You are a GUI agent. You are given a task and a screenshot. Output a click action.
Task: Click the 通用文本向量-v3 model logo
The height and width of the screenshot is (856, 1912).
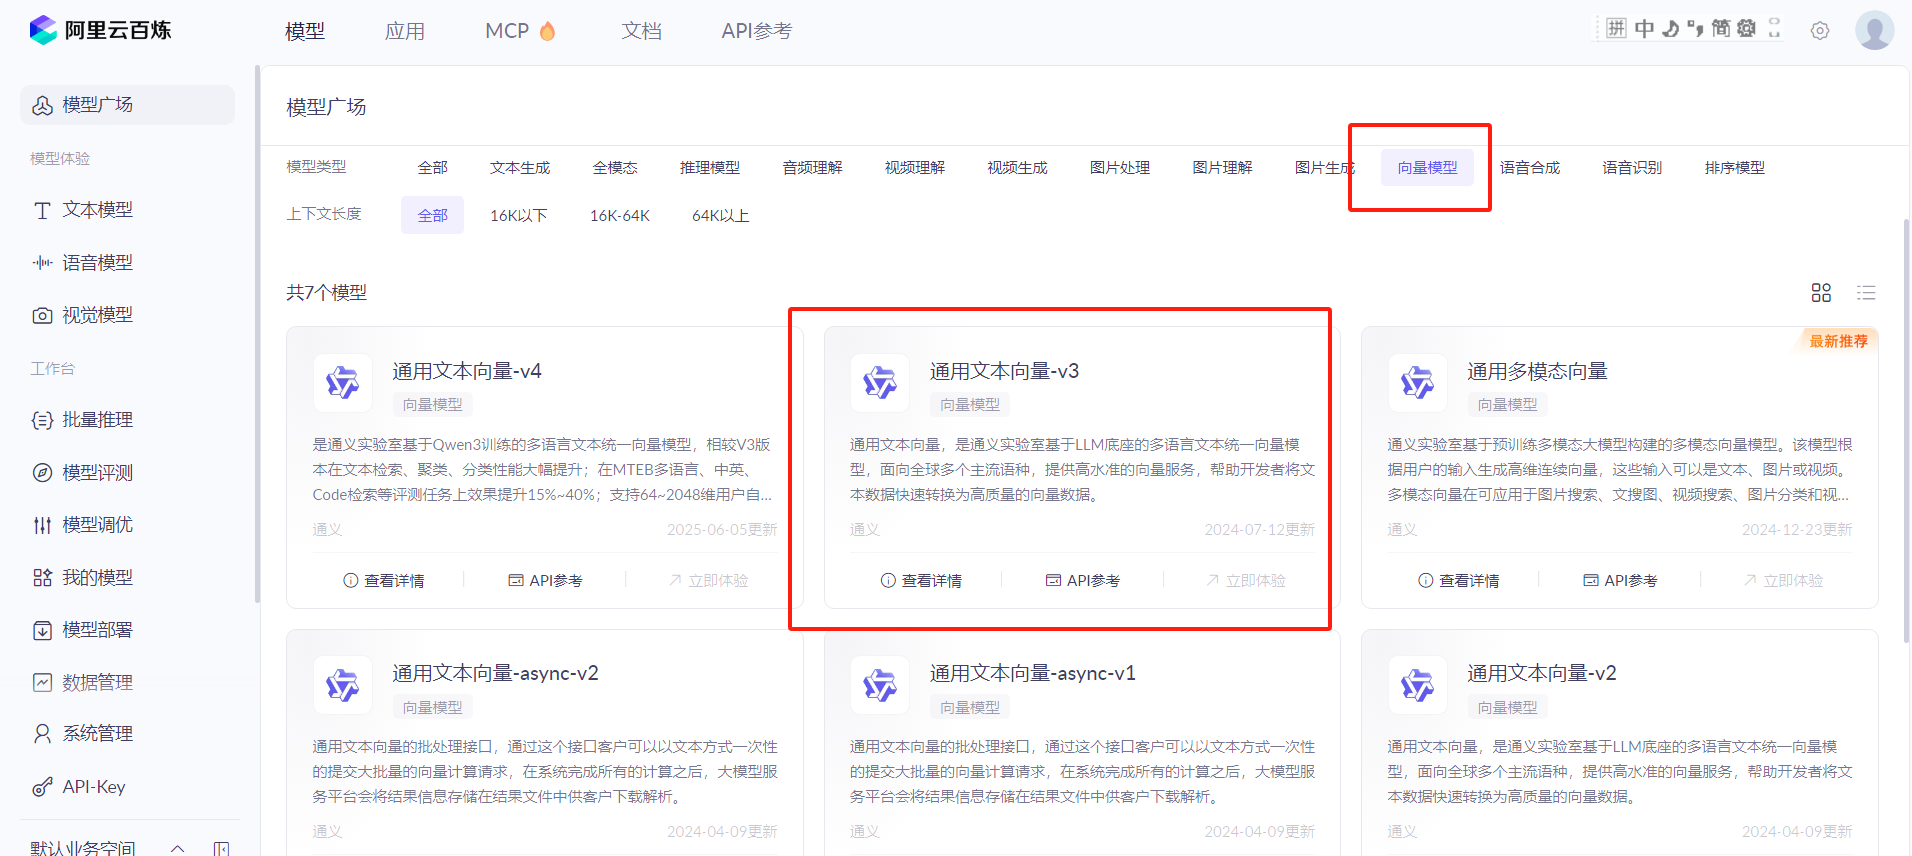[880, 382]
